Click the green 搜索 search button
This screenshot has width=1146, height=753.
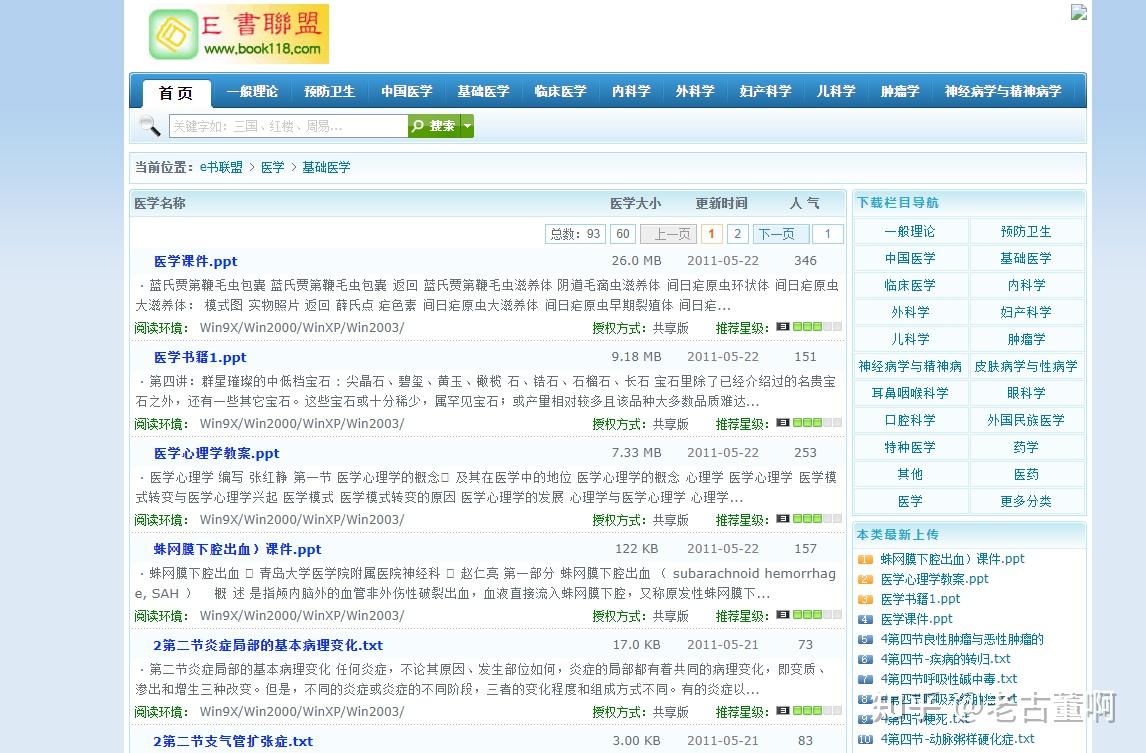click(435, 126)
